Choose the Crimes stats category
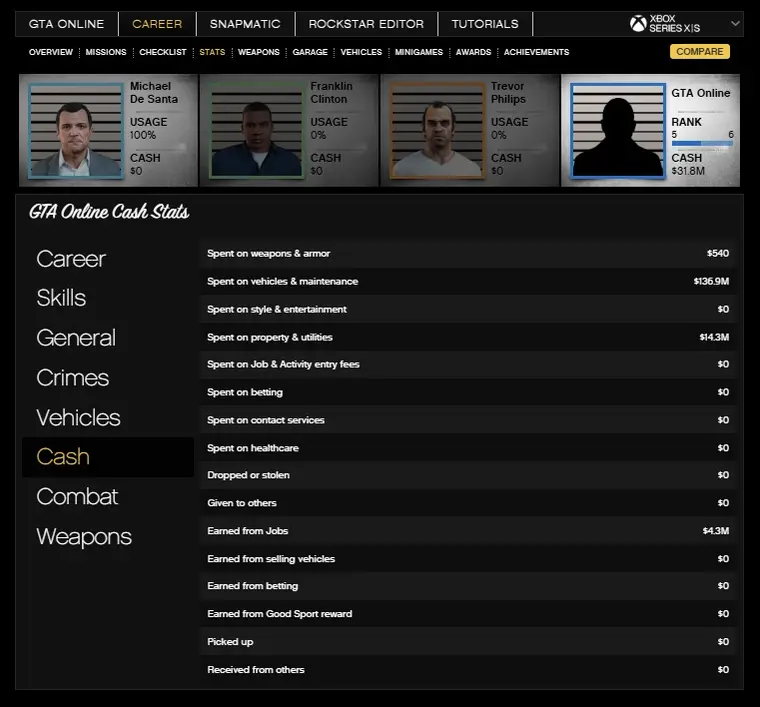This screenshot has height=707, width=760. (72, 378)
